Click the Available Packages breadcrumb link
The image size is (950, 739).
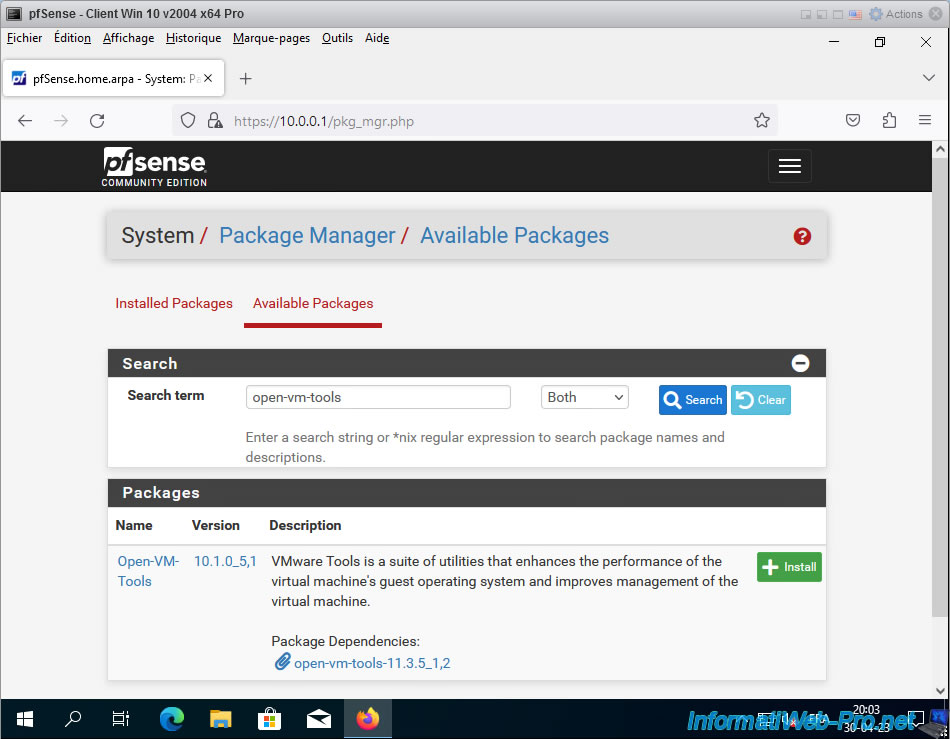click(514, 236)
